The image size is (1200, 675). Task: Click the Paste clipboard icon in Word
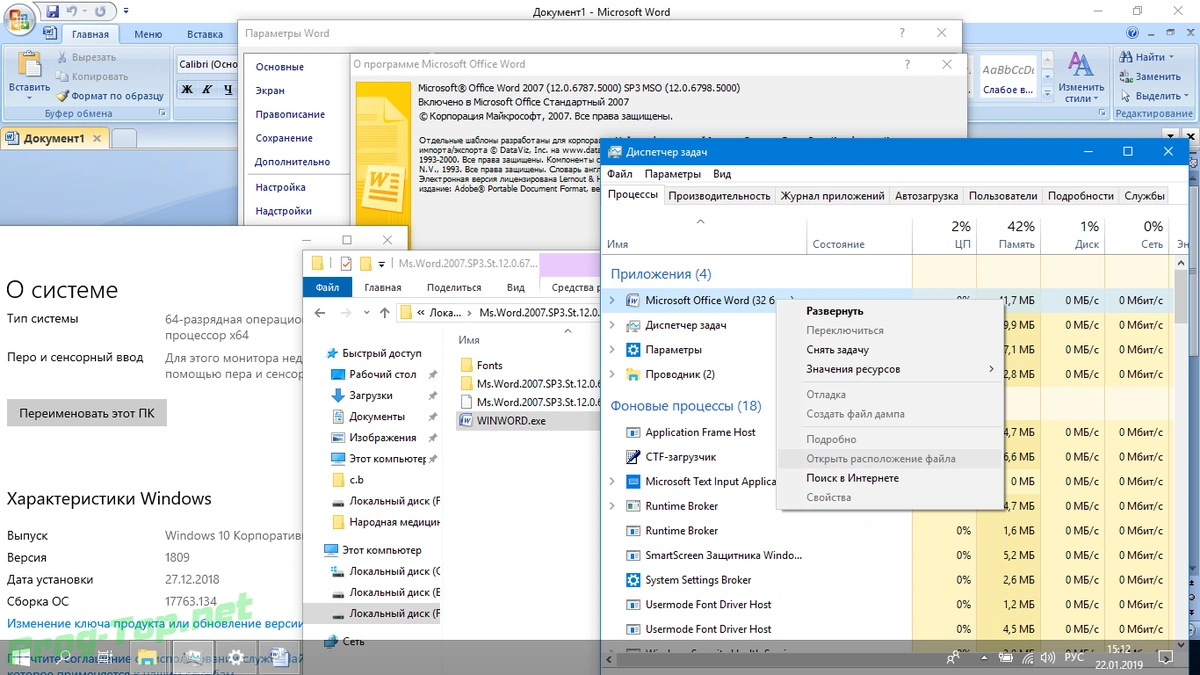(x=30, y=64)
